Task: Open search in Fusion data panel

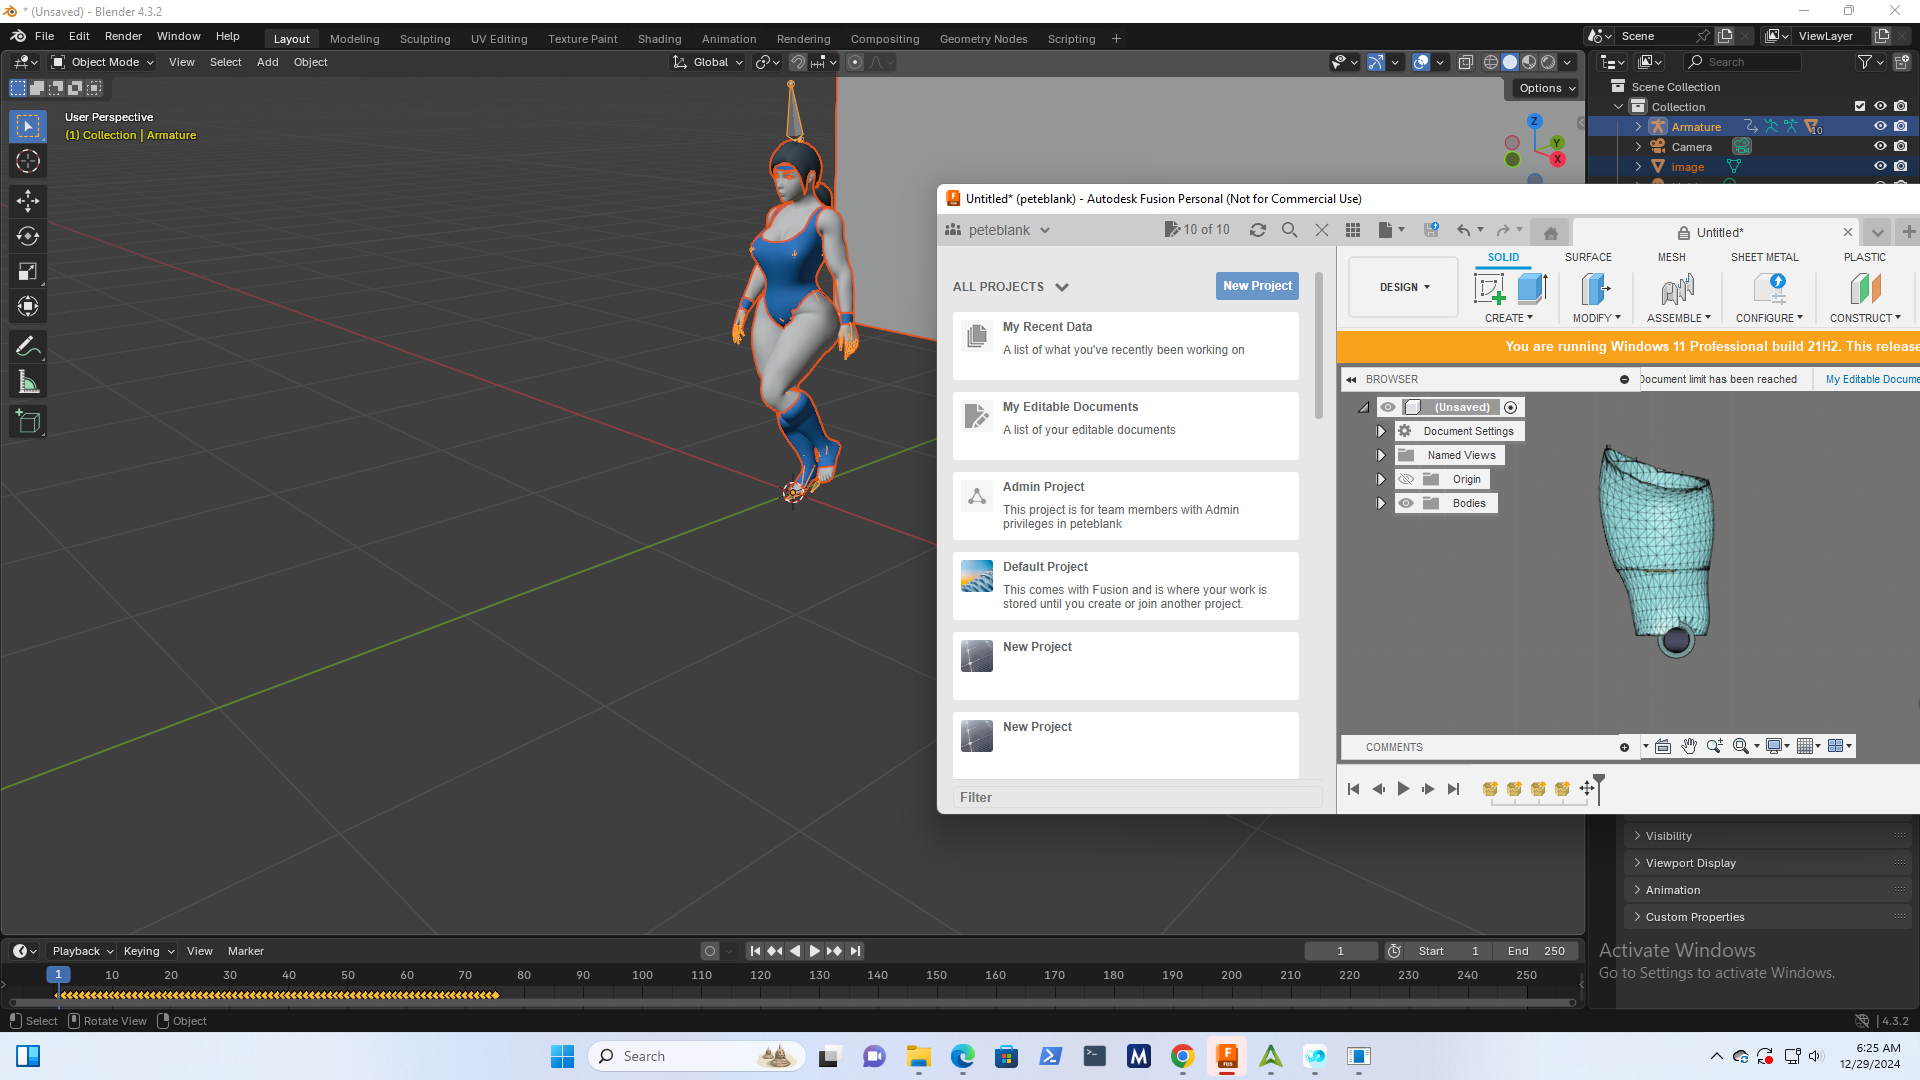Action: coord(1290,230)
